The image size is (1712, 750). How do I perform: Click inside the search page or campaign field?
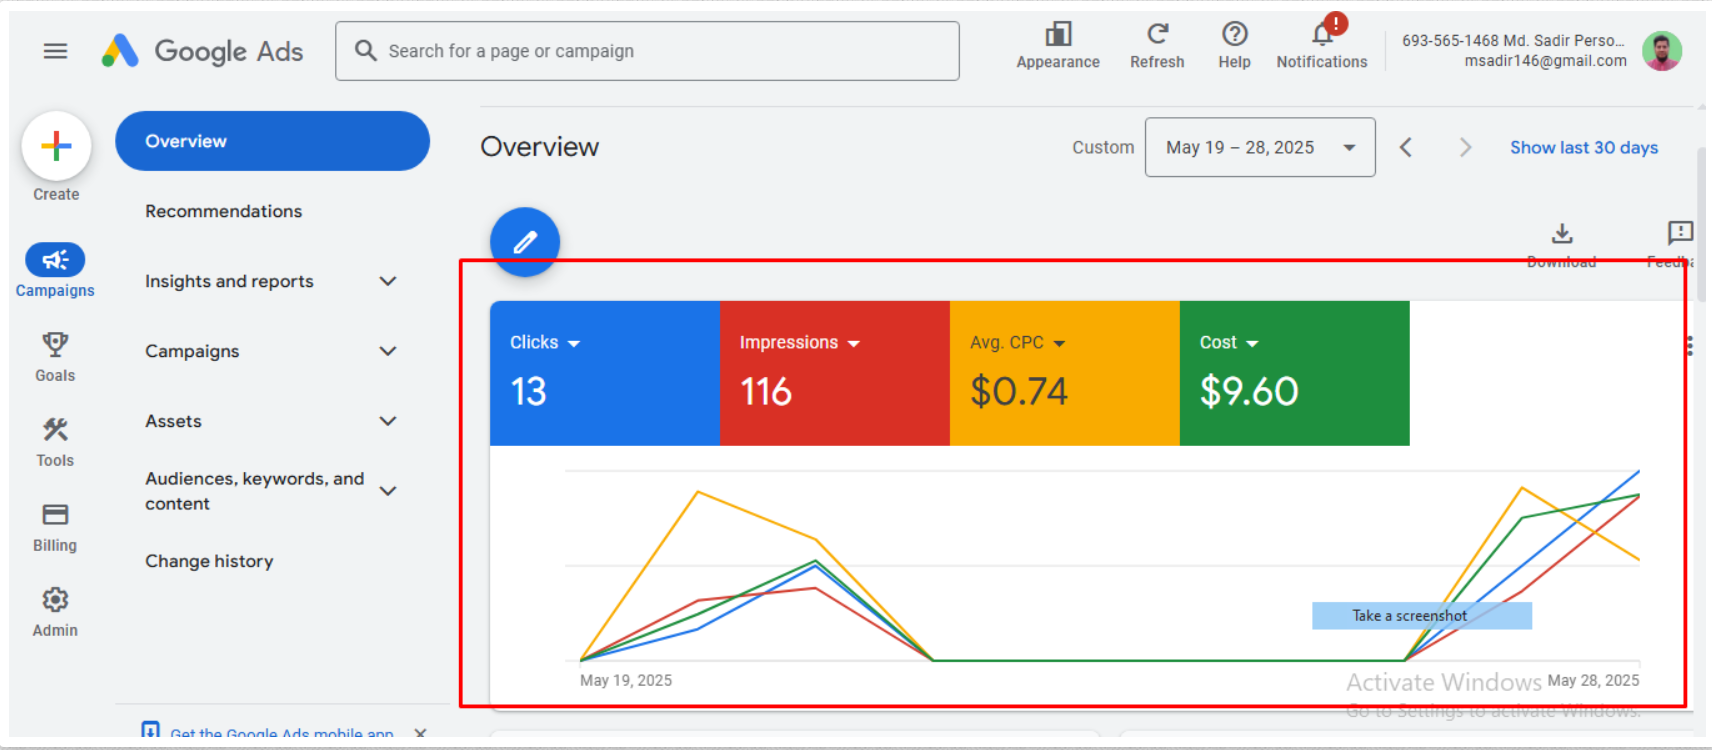pyautogui.click(x=647, y=51)
